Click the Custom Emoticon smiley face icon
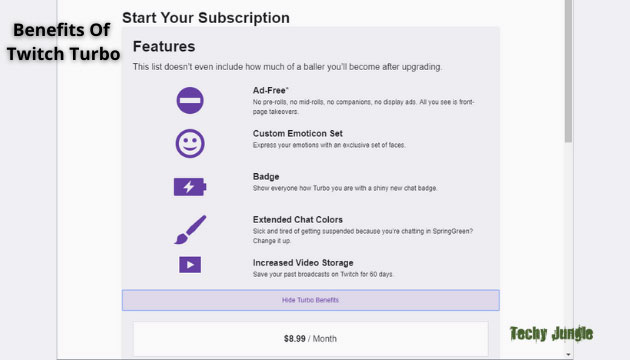This screenshot has height=360, width=630. point(190,143)
